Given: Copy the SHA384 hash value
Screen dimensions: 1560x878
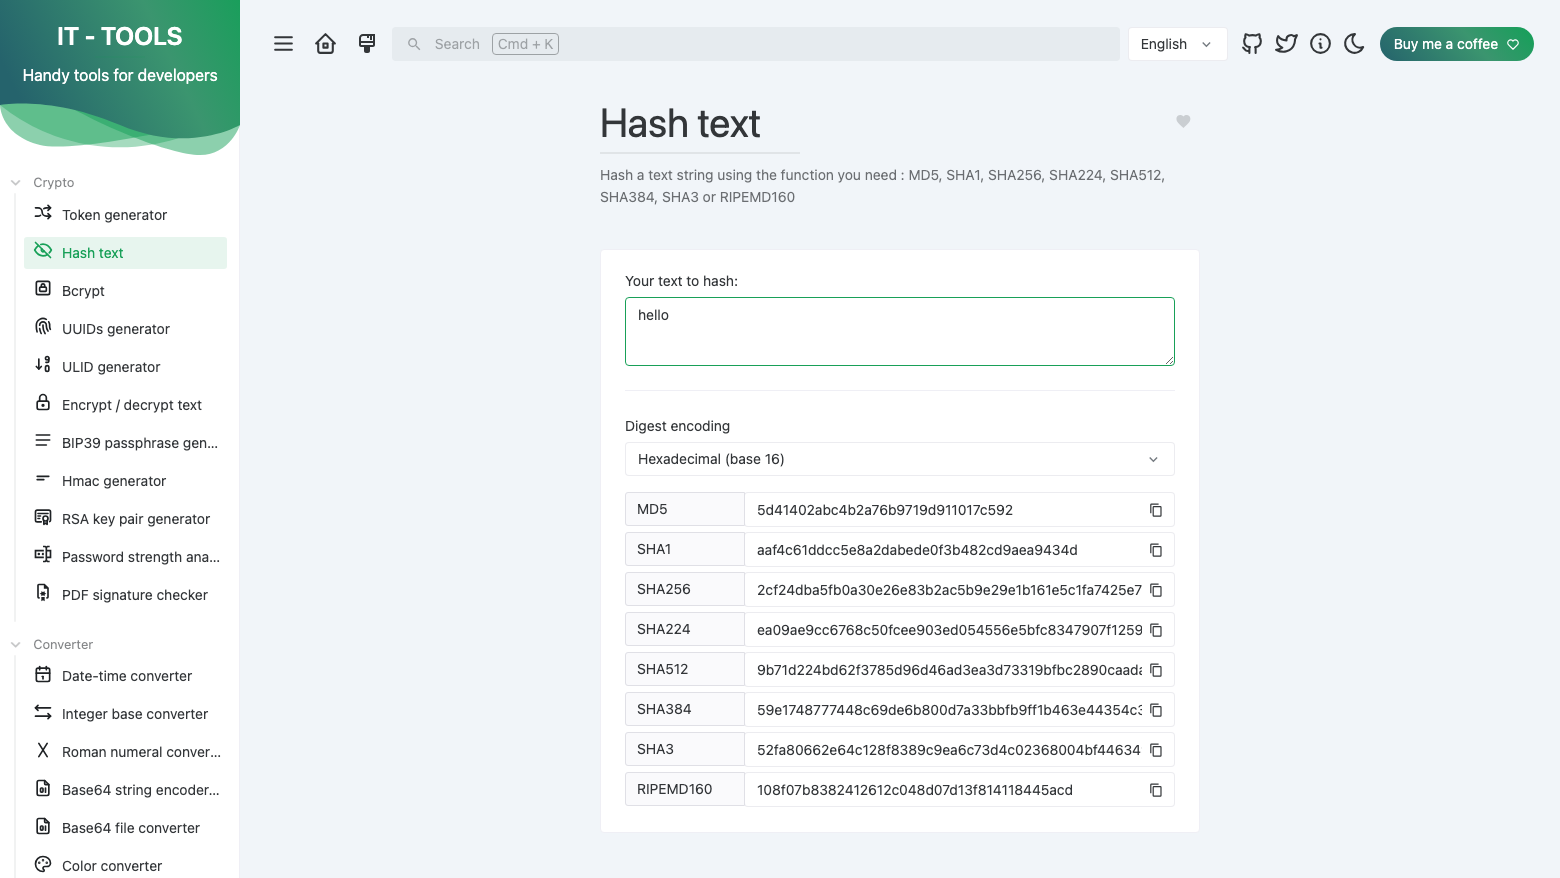Looking at the screenshot, I should pyautogui.click(x=1156, y=710).
